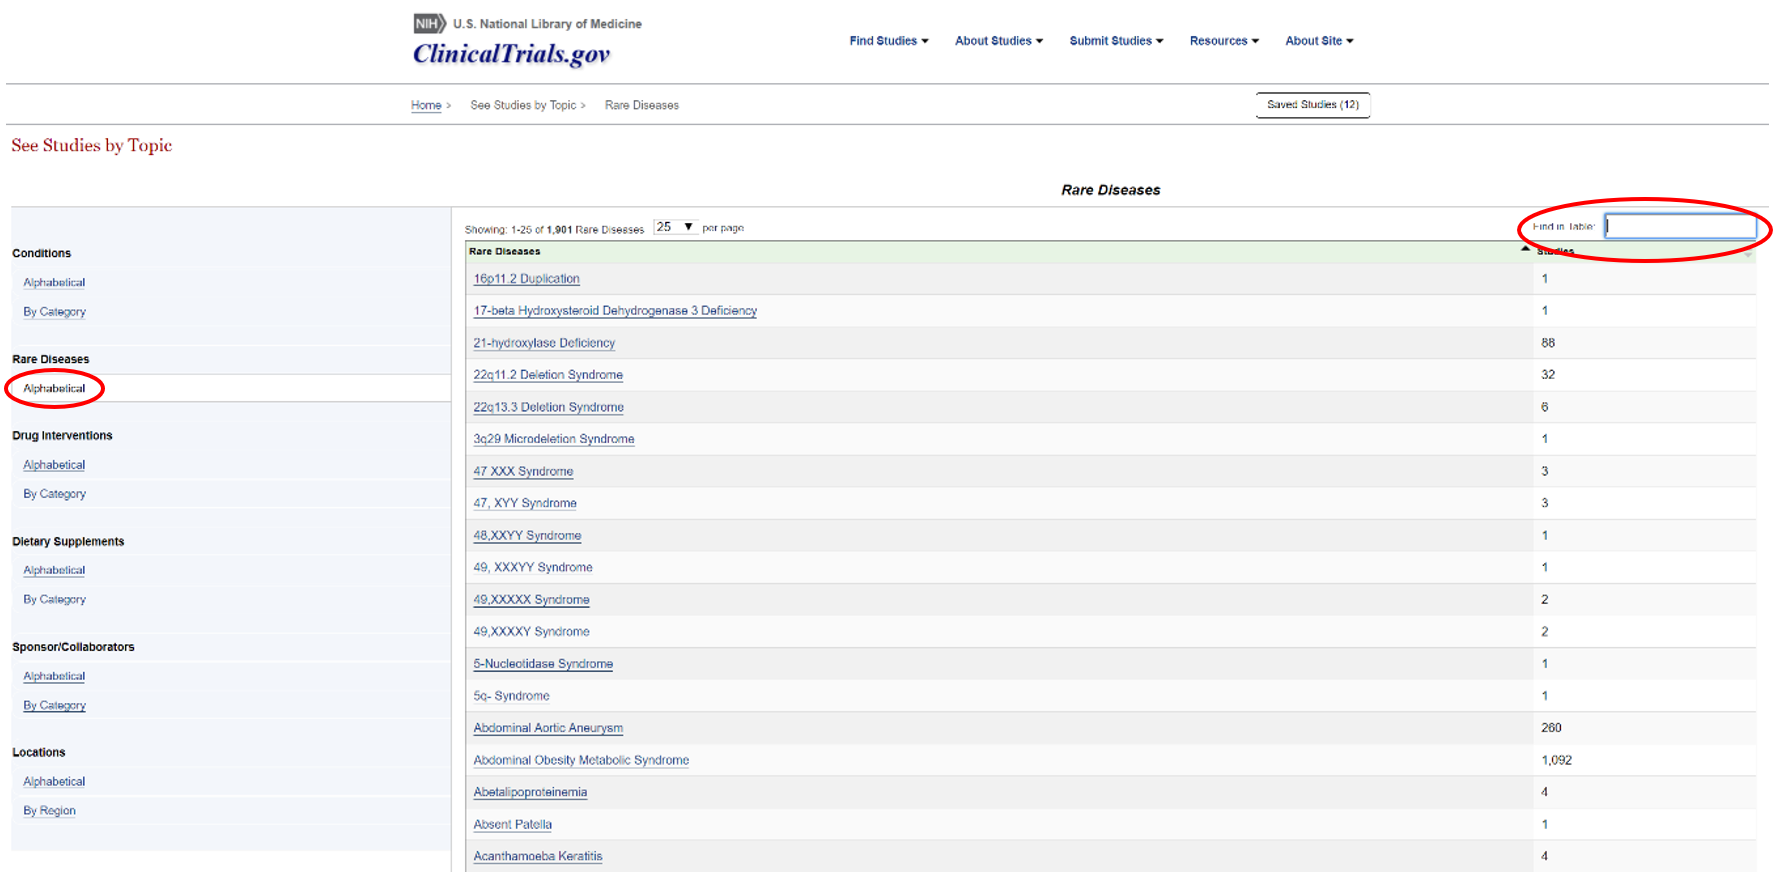The height and width of the screenshot is (876, 1785).
Task: Select Alphabetical under Drug Interventions
Action: [x=54, y=465]
